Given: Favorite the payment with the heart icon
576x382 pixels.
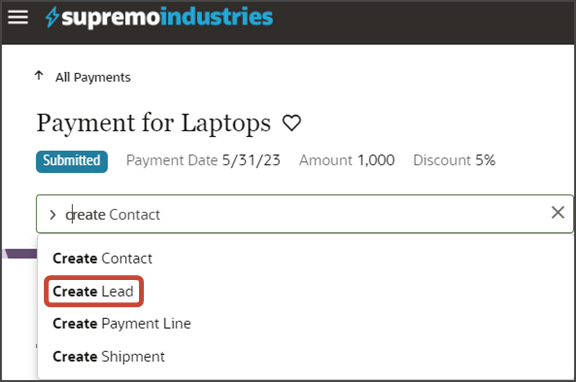Looking at the screenshot, I should tap(292, 123).
